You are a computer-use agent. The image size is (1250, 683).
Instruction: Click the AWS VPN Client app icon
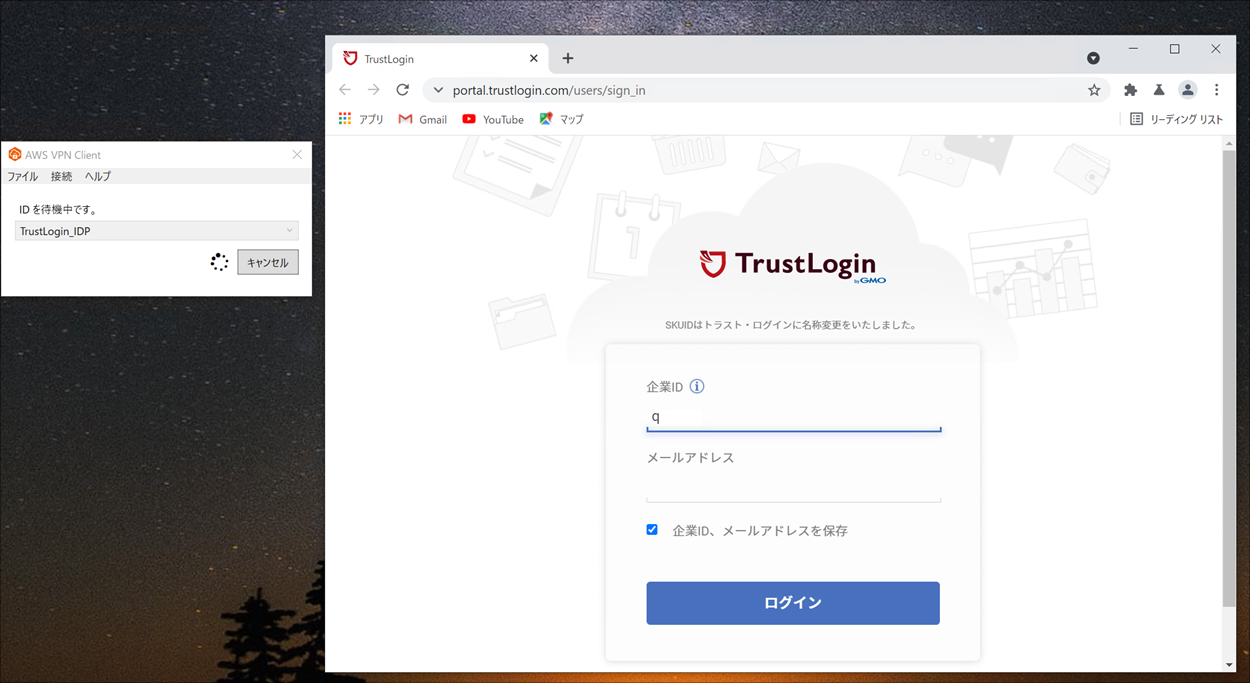coord(14,155)
